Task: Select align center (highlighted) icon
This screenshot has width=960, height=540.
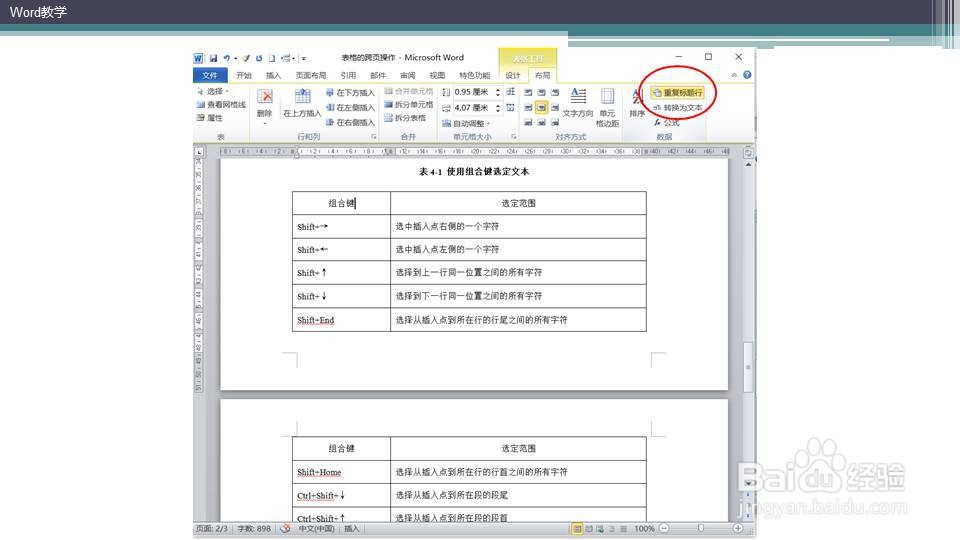Action: click(x=541, y=107)
